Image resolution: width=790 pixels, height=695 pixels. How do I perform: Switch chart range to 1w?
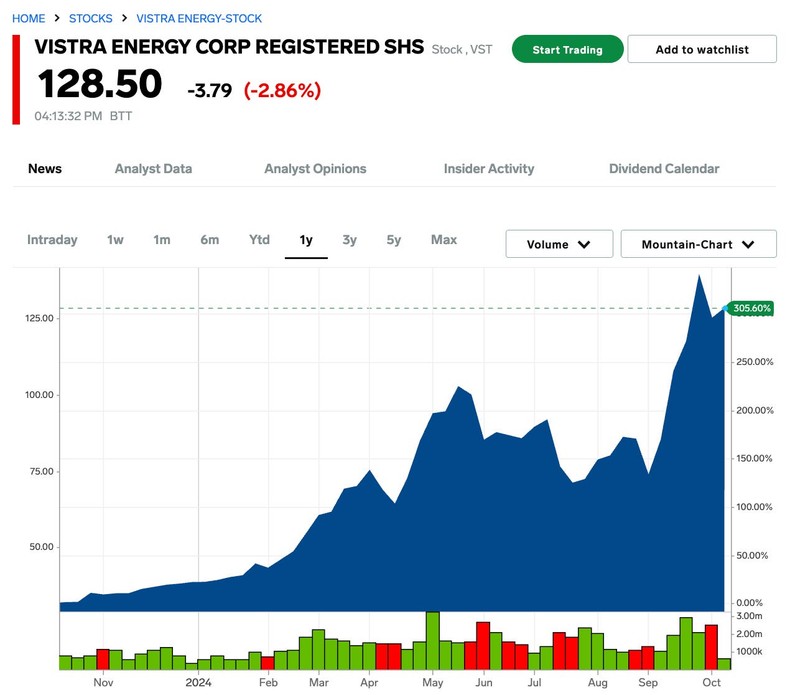[115, 240]
